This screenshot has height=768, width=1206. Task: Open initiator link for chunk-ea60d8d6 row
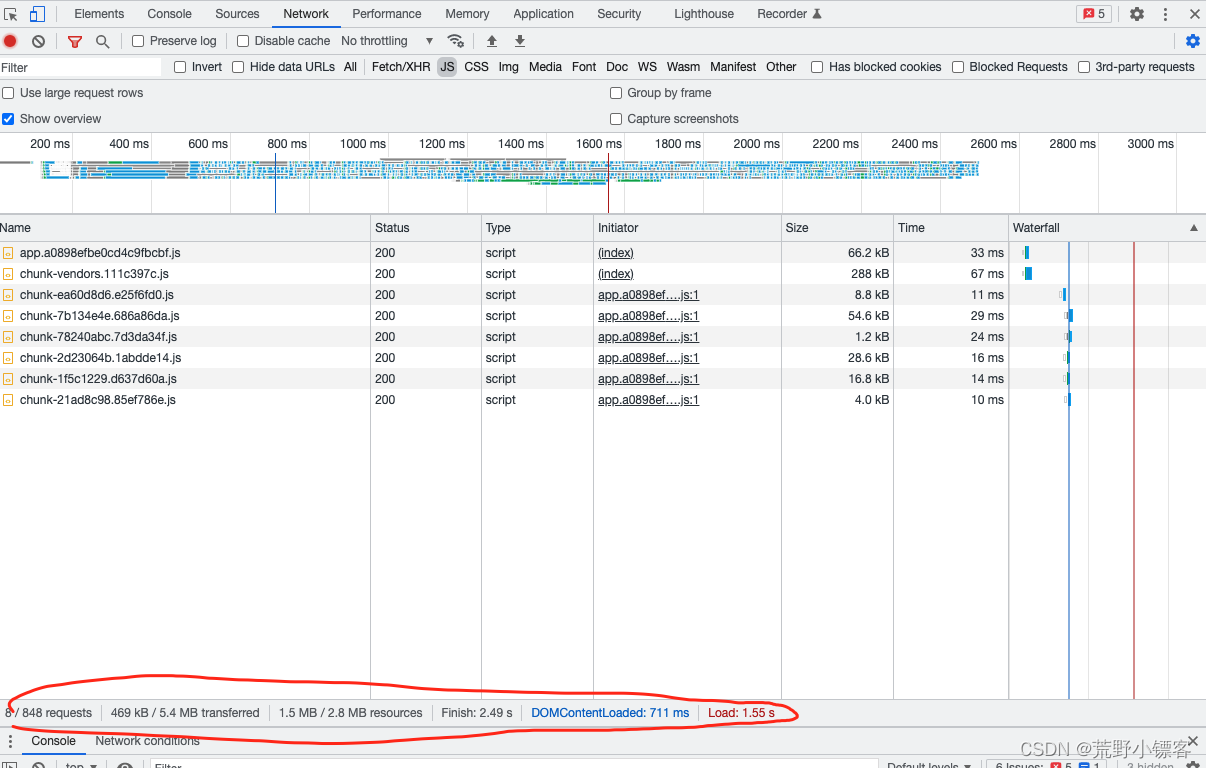[x=648, y=295]
